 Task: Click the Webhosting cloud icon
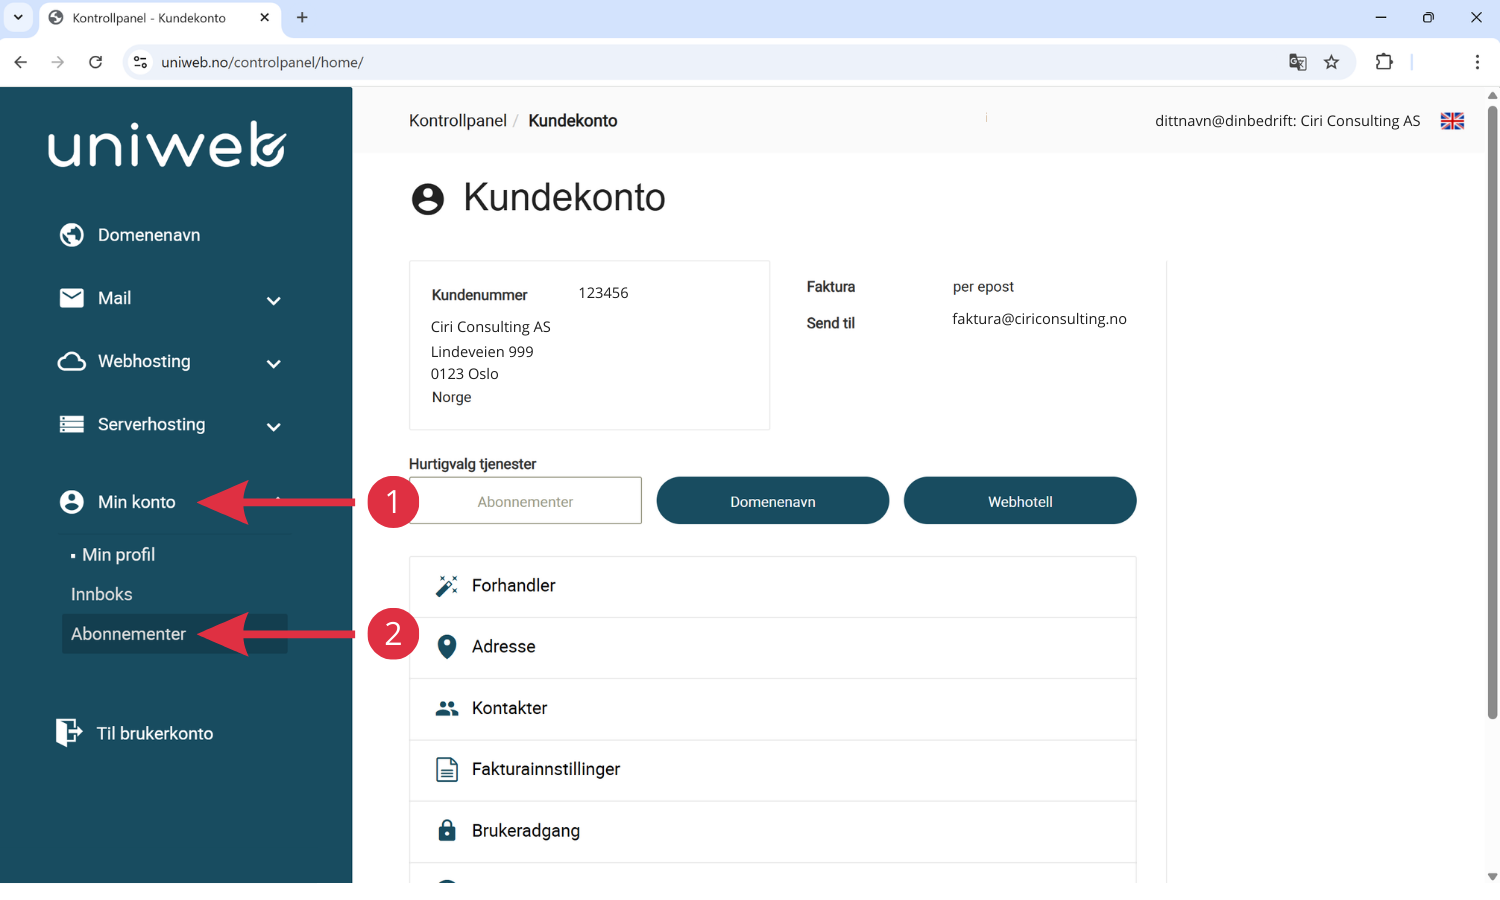(x=72, y=361)
